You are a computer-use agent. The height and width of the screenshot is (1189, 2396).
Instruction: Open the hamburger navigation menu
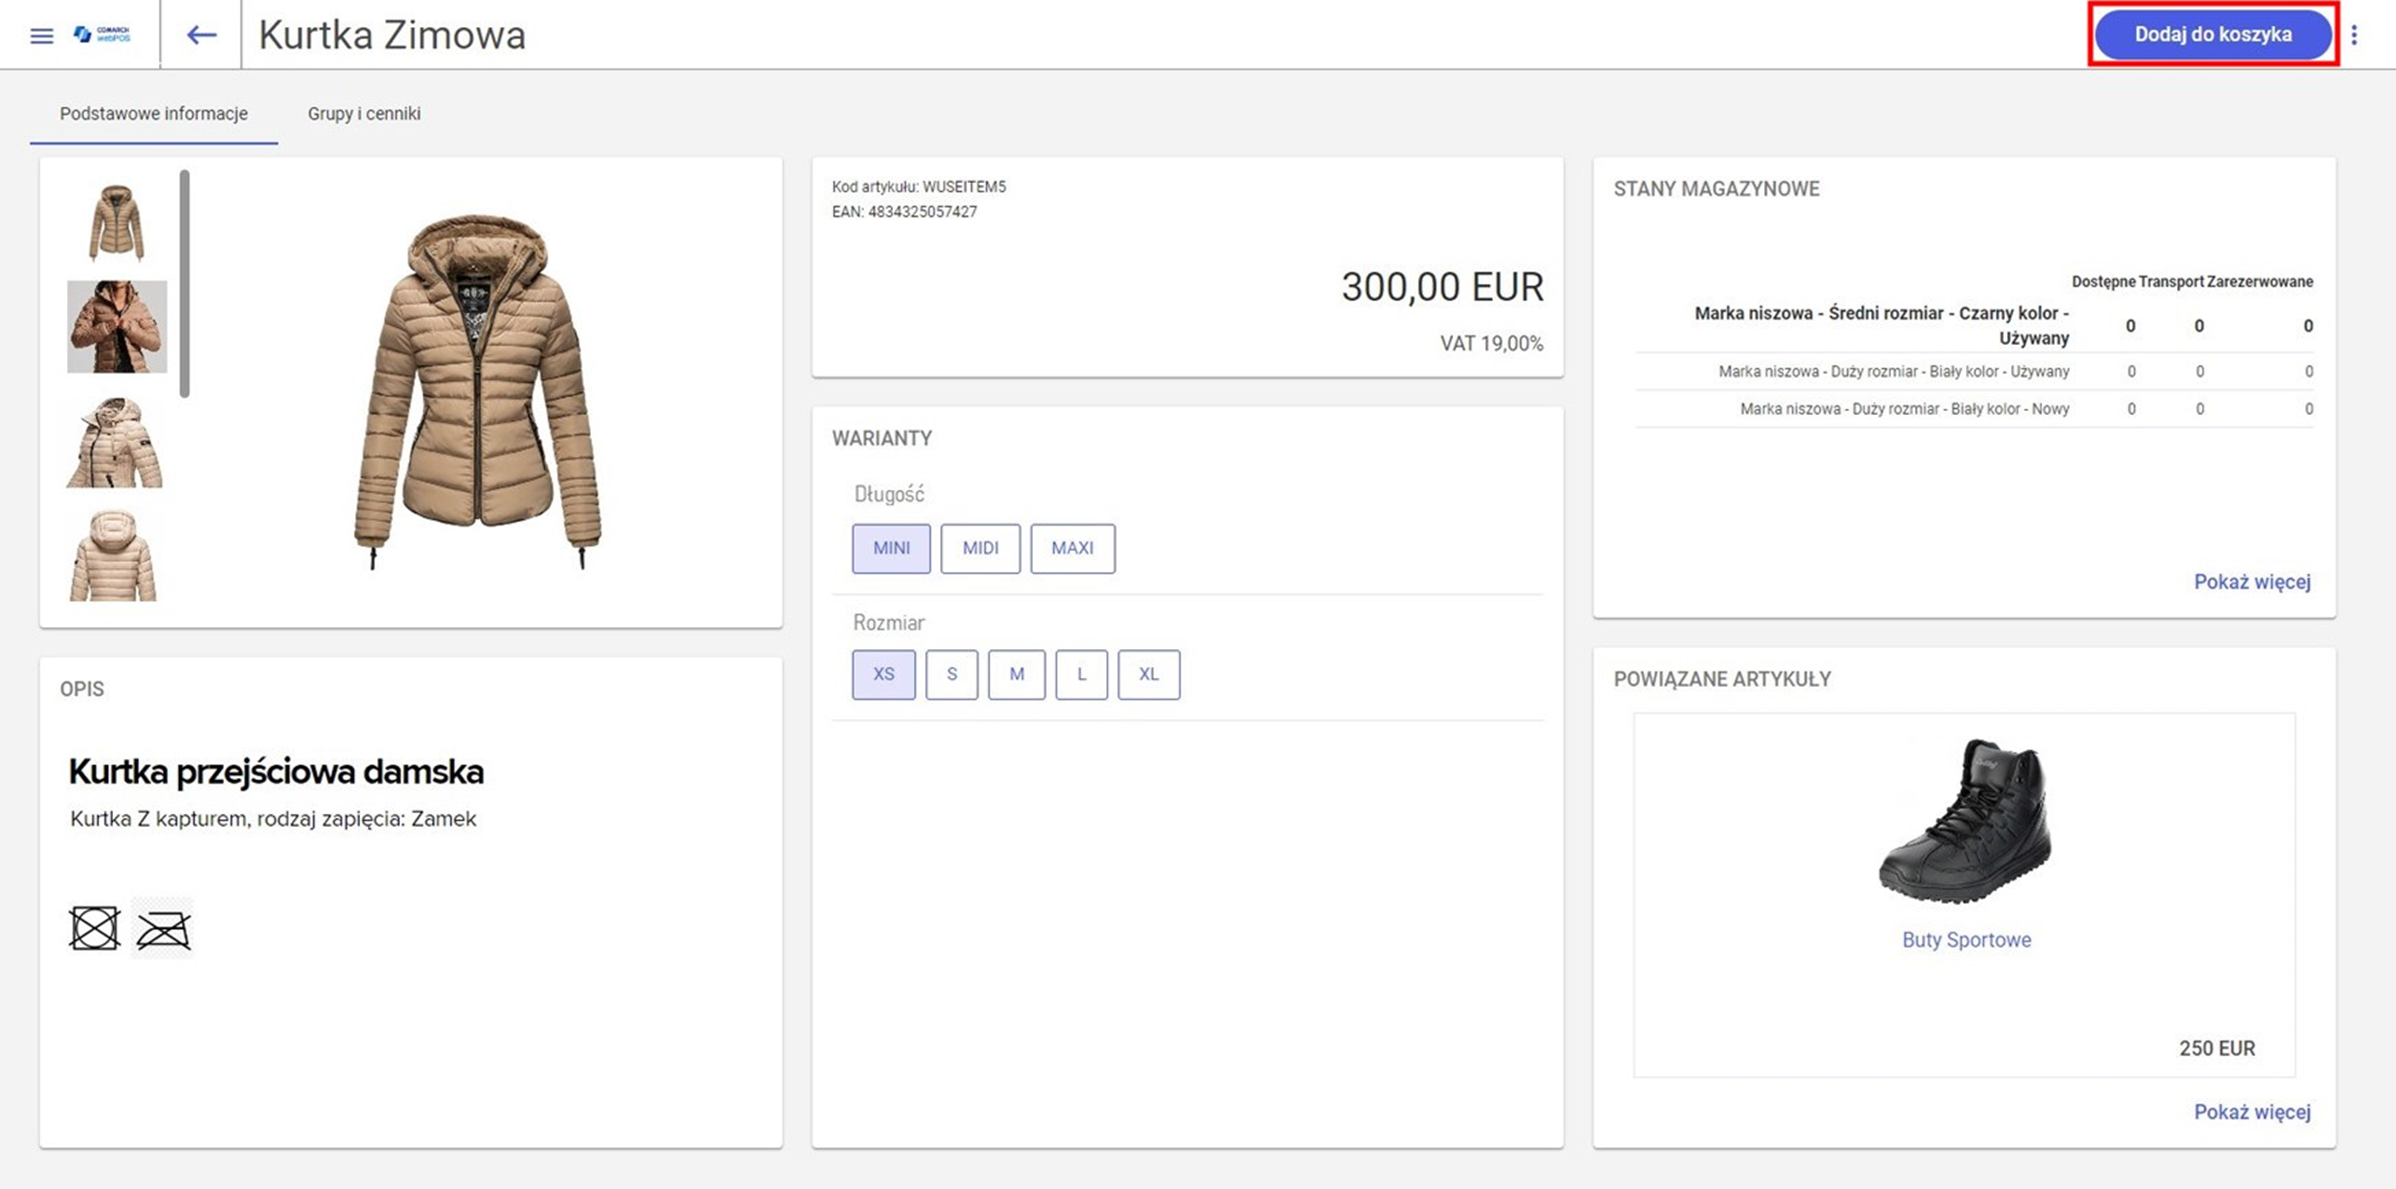pyautogui.click(x=41, y=36)
